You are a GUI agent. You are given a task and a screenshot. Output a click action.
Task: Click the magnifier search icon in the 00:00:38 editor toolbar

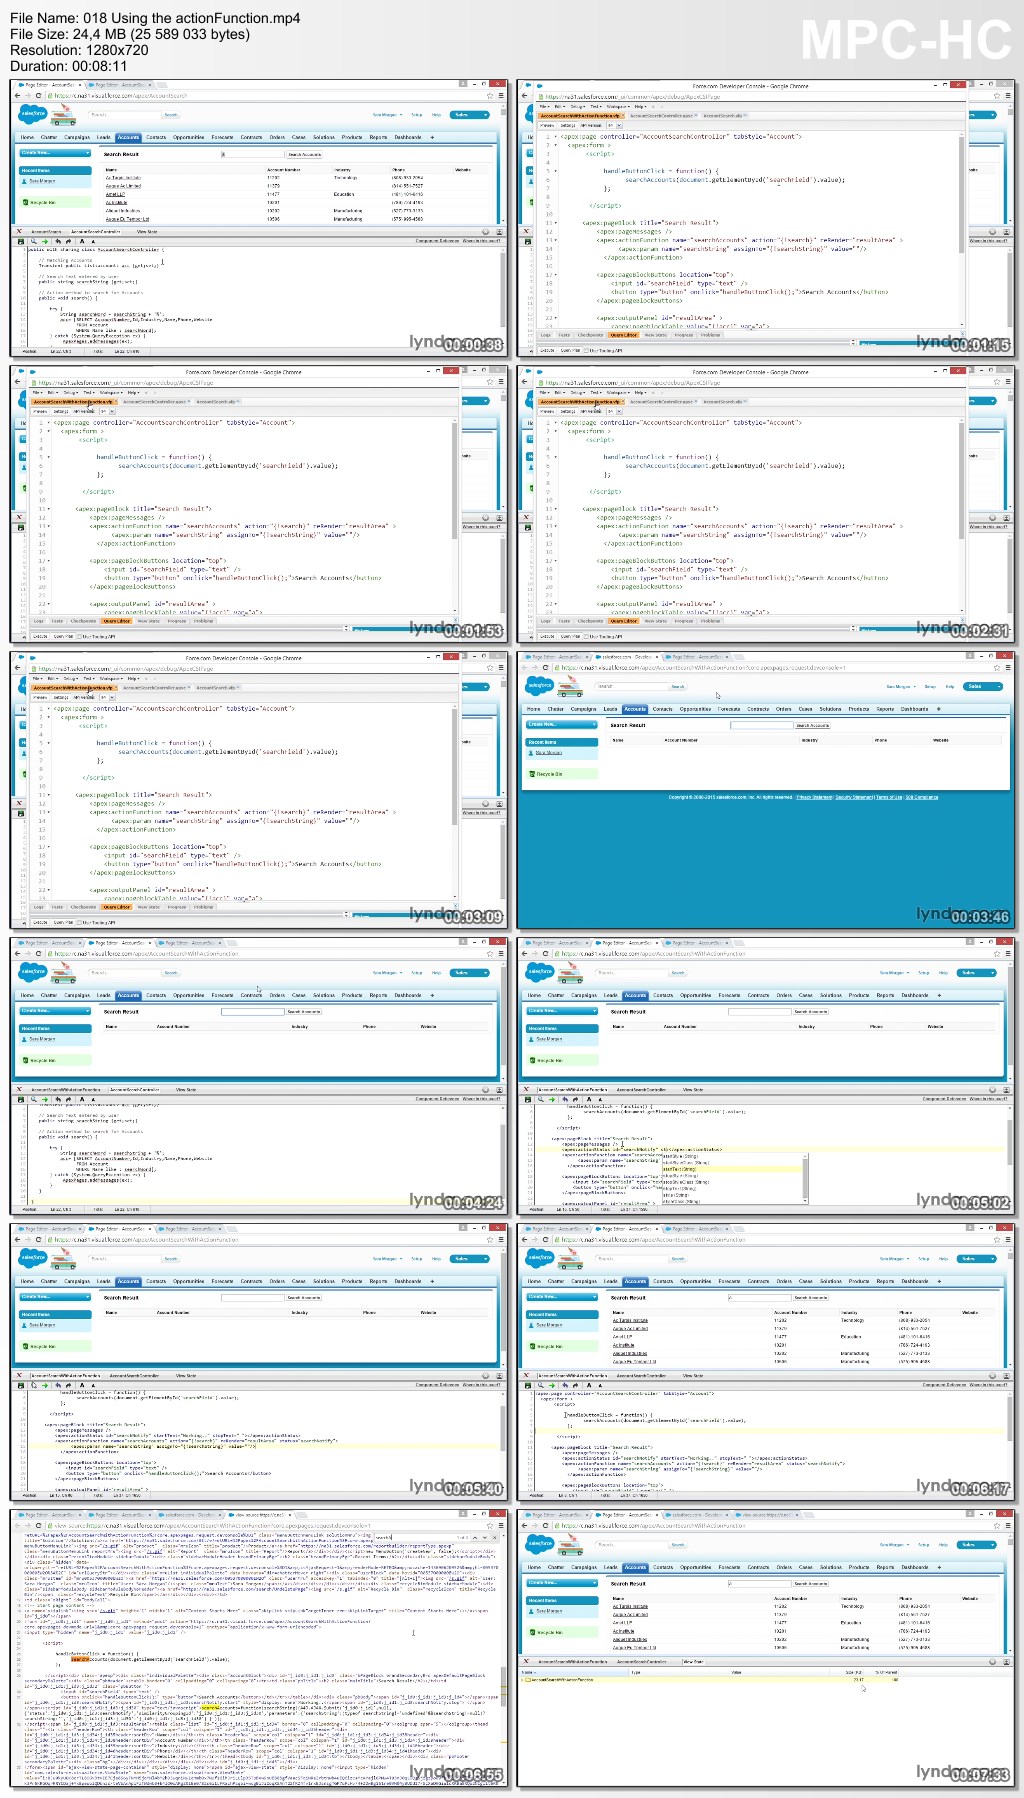[x=33, y=241]
